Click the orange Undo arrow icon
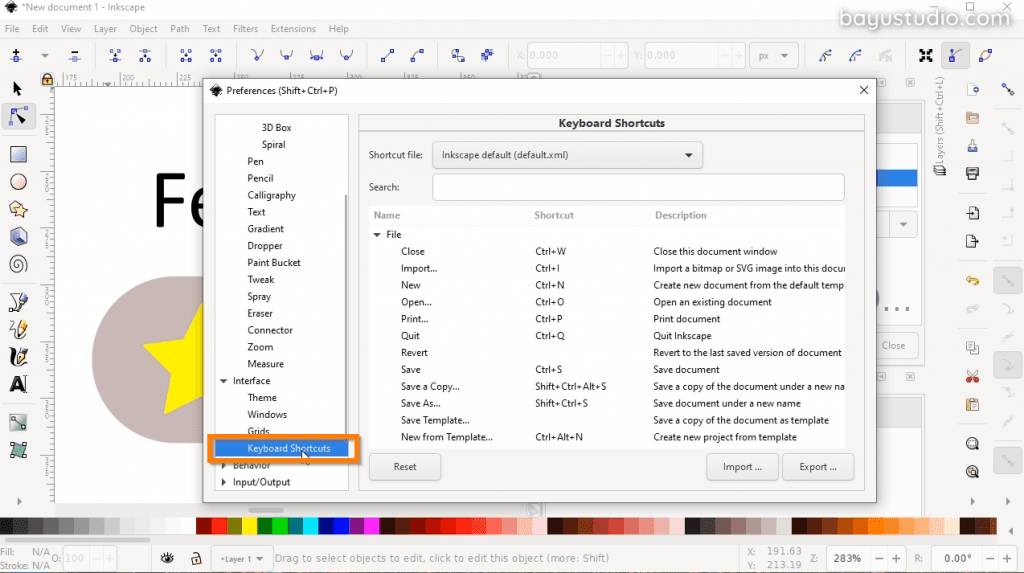 tap(972, 280)
